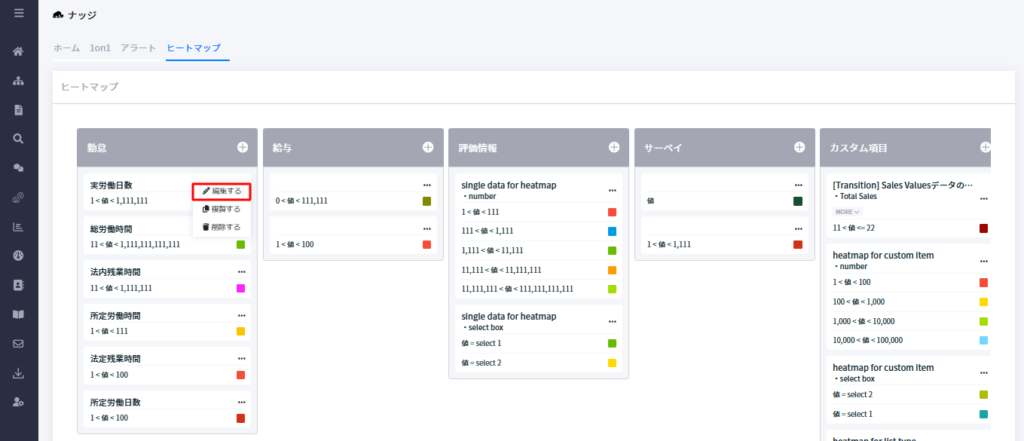Open the chat bubbles sidebar icon
Image resolution: width=1024 pixels, height=441 pixels.
pos(19,168)
